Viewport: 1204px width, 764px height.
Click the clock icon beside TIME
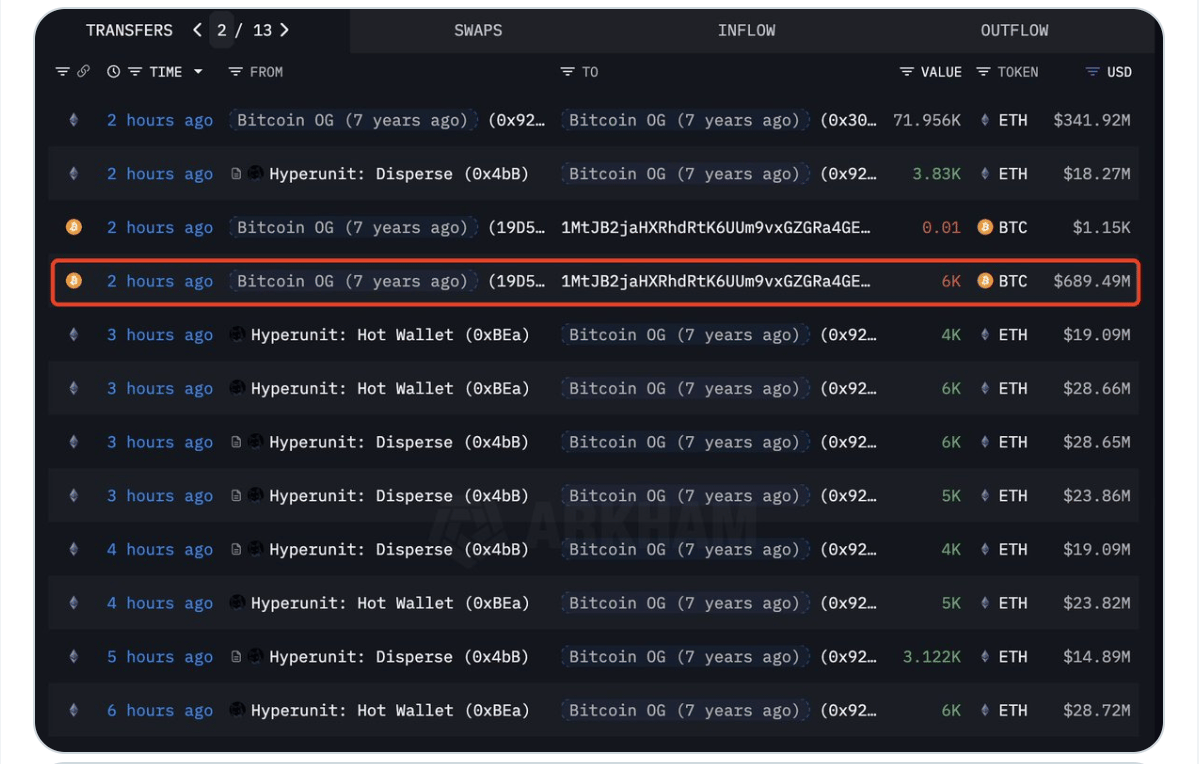coord(113,72)
